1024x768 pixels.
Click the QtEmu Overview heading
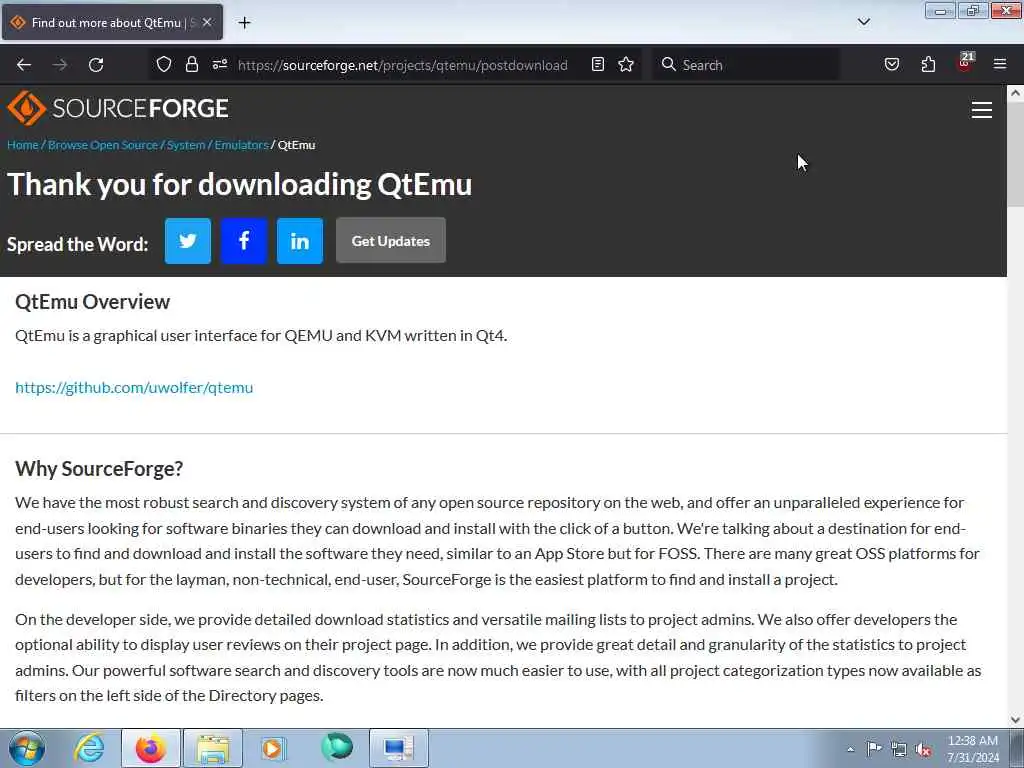click(93, 302)
